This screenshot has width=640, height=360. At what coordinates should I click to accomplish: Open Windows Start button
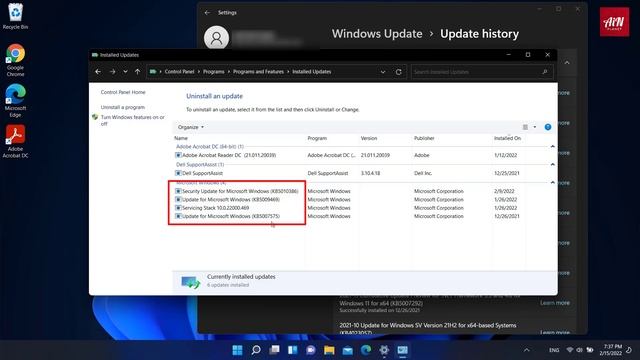pyautogui.click(x=237, y=350)
